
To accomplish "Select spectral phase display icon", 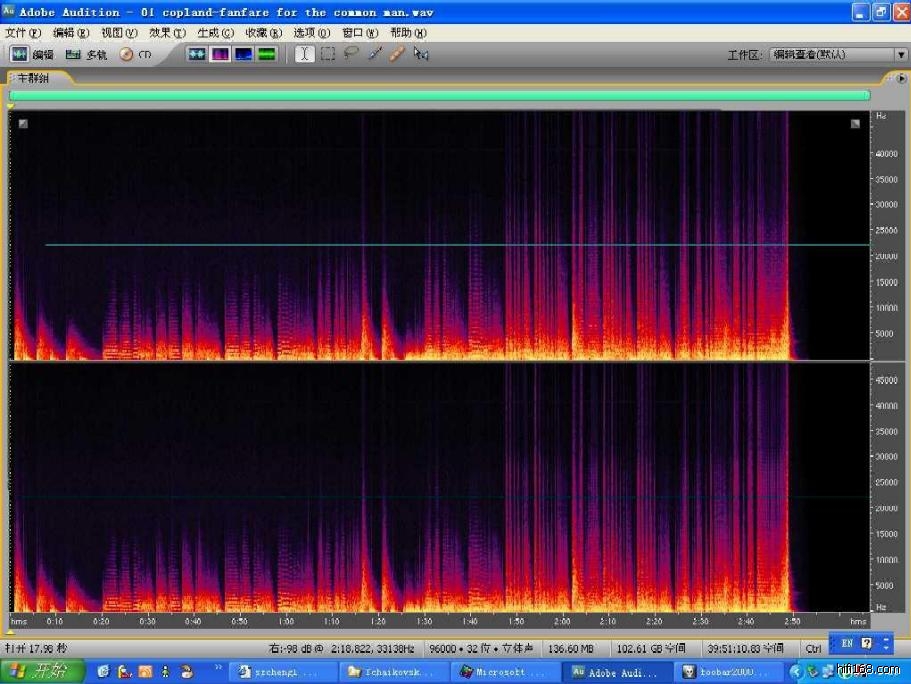I will tap(266, 54).
